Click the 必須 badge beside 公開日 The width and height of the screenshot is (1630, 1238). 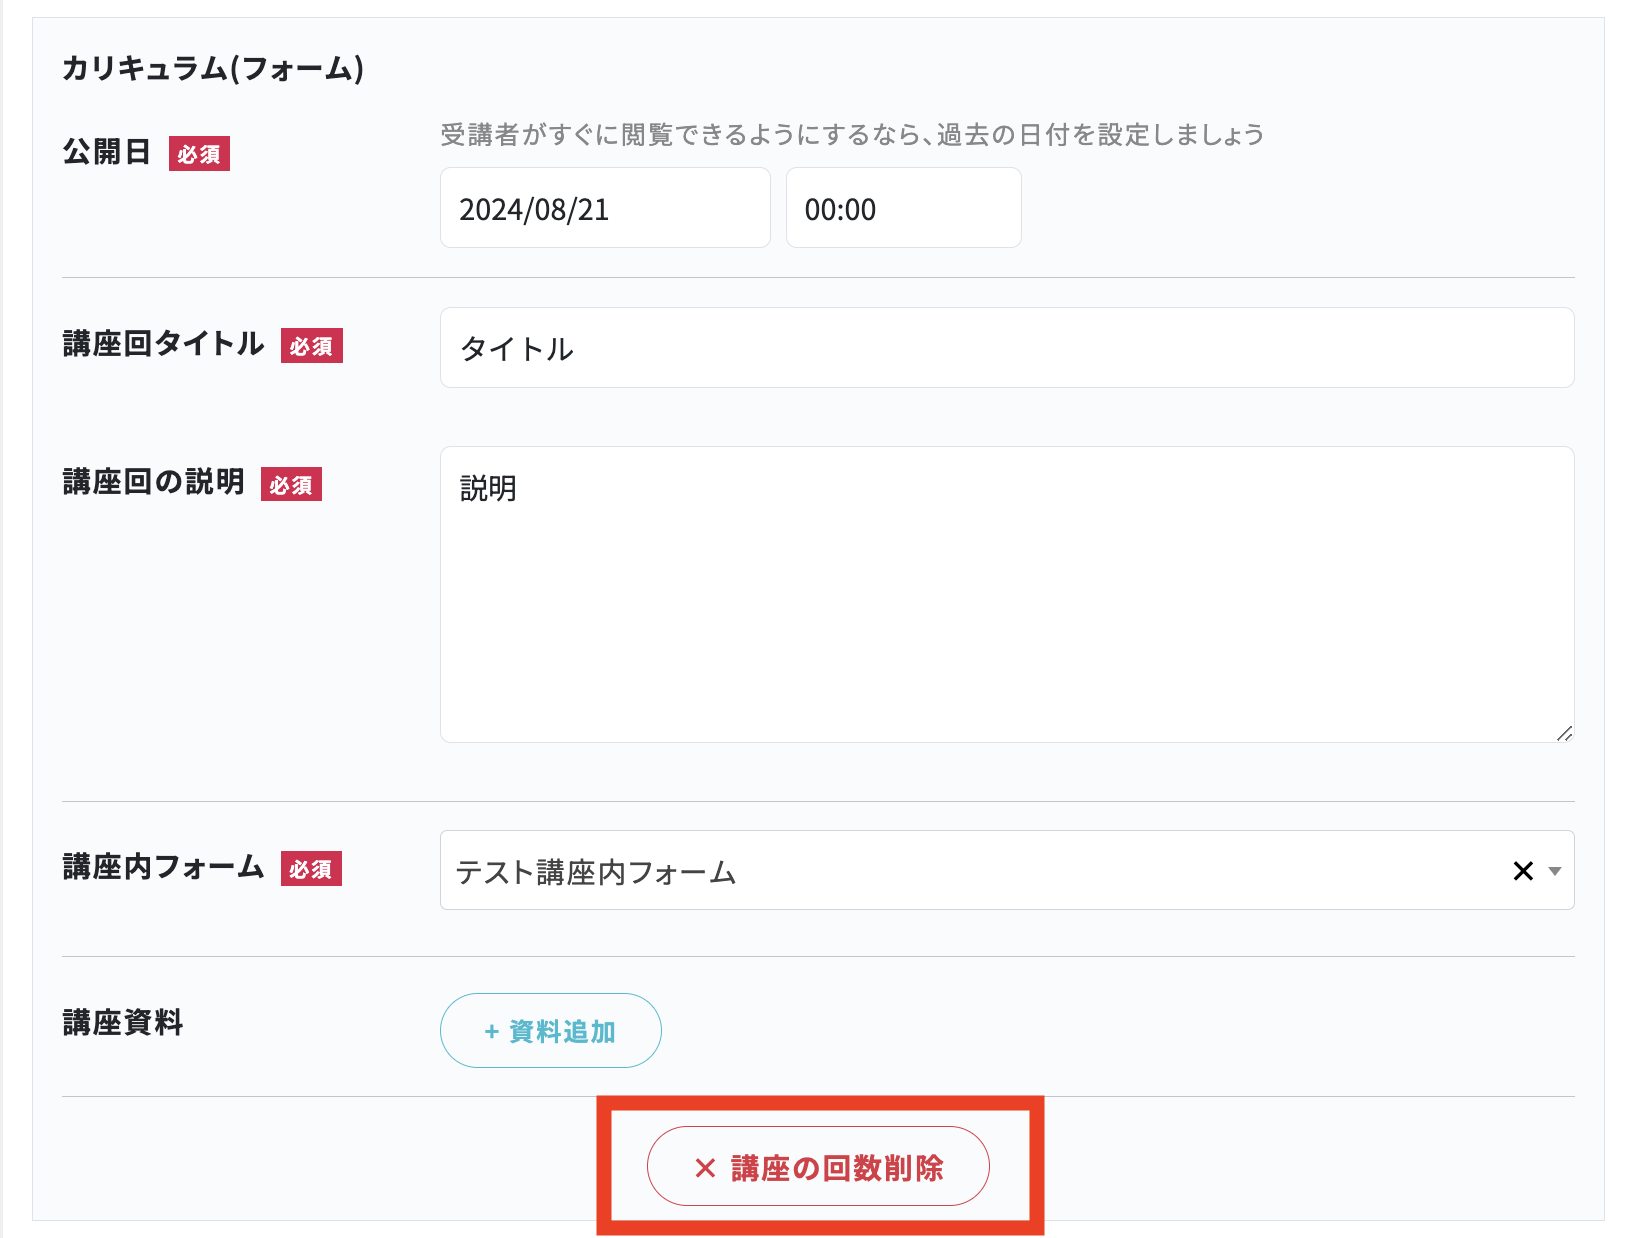pos(199,154)
